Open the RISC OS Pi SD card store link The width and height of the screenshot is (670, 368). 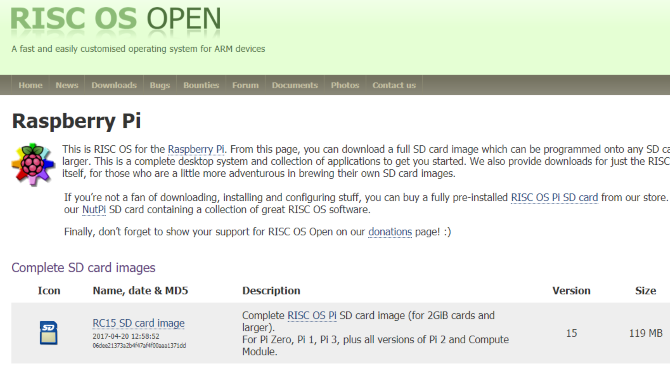(555, 197)
